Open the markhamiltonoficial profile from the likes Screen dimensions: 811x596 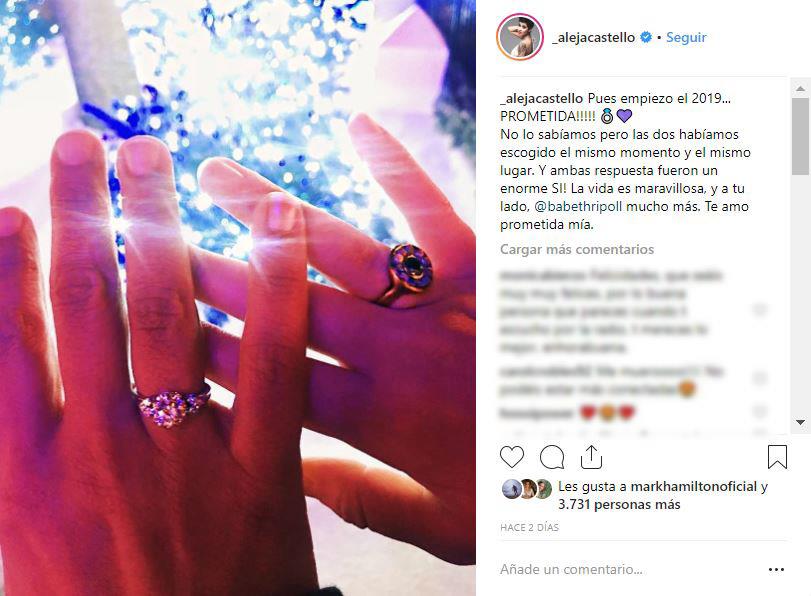coord(694,487)
